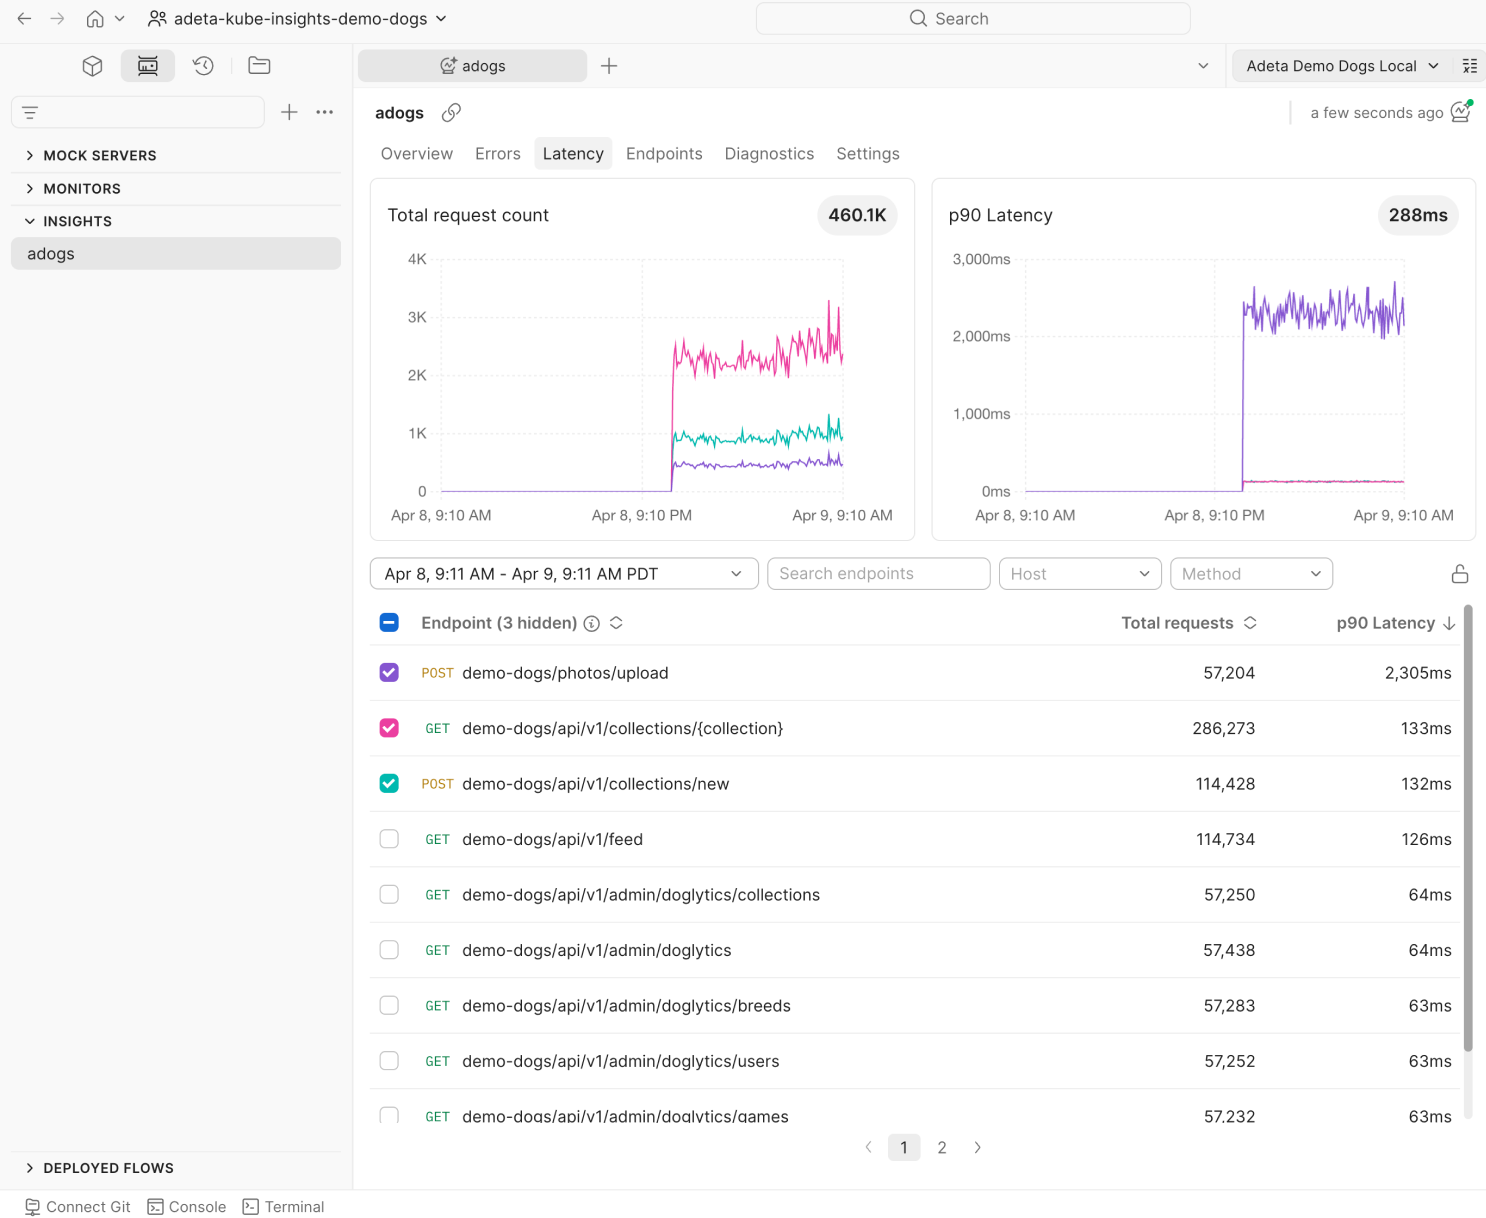This screenshot has width=1486, height=1218.
Task: Go to page 2 of the endpoints list
Action: [941, 1147]
